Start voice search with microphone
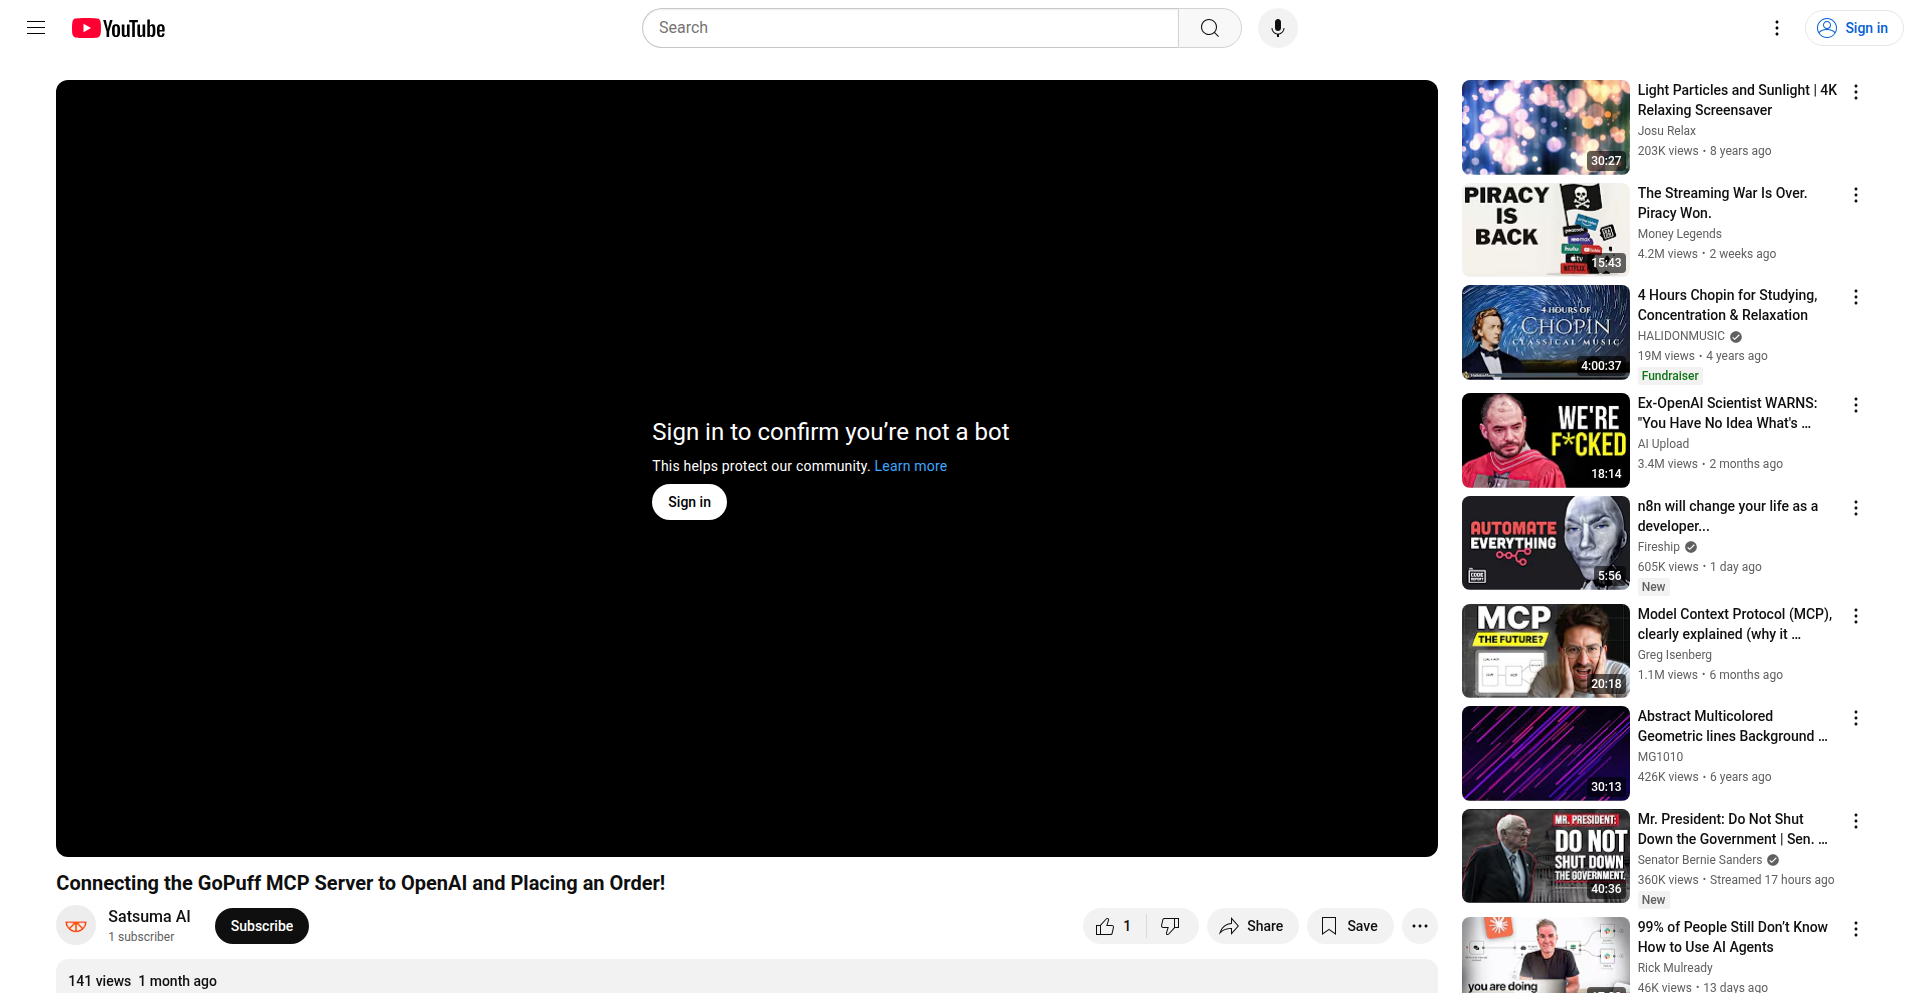Screen dimensions: 1920x993 click(1277, 28)
